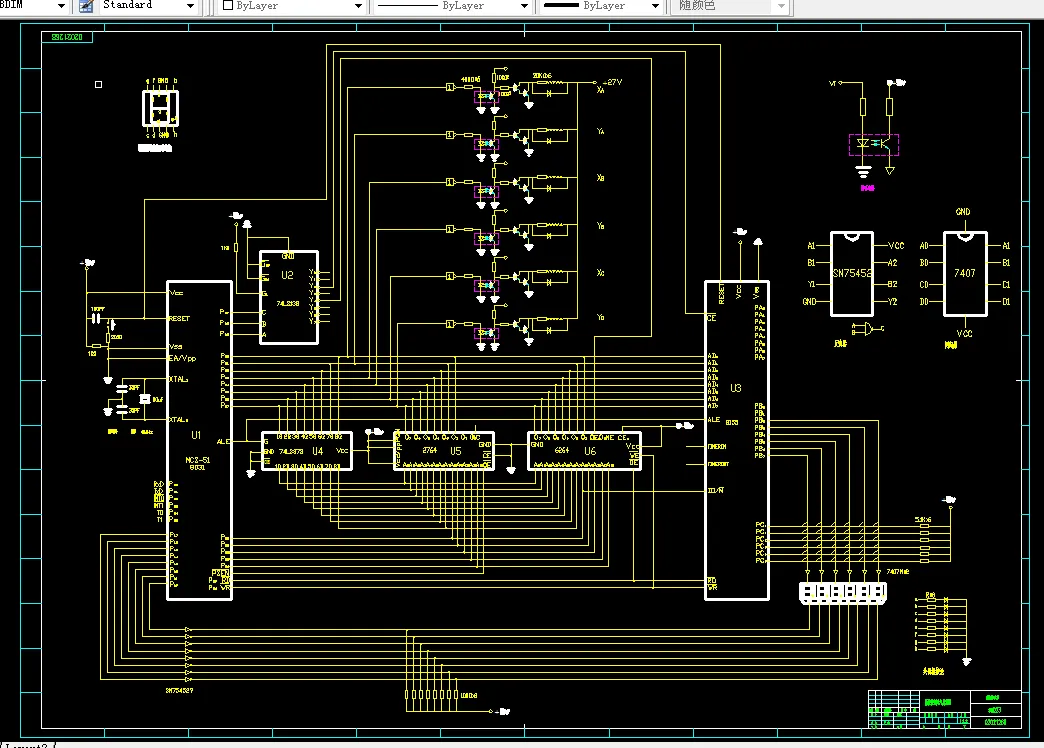1044x748 pixels.
Task: Select the U1 chip label
Action: 196,435
